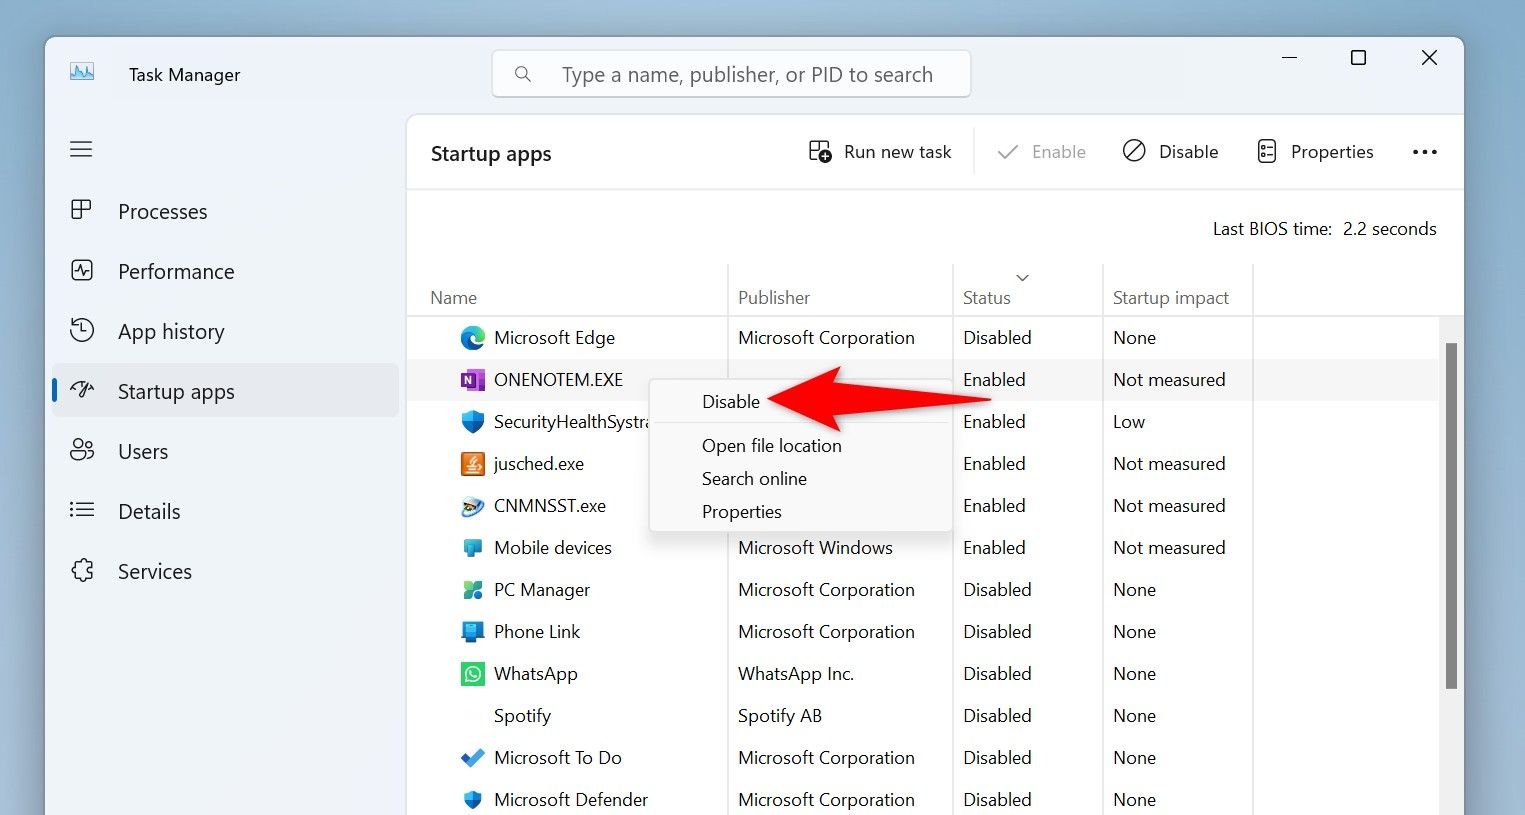Click the Details list icon

pyautogui.click(x=82, y=510)
